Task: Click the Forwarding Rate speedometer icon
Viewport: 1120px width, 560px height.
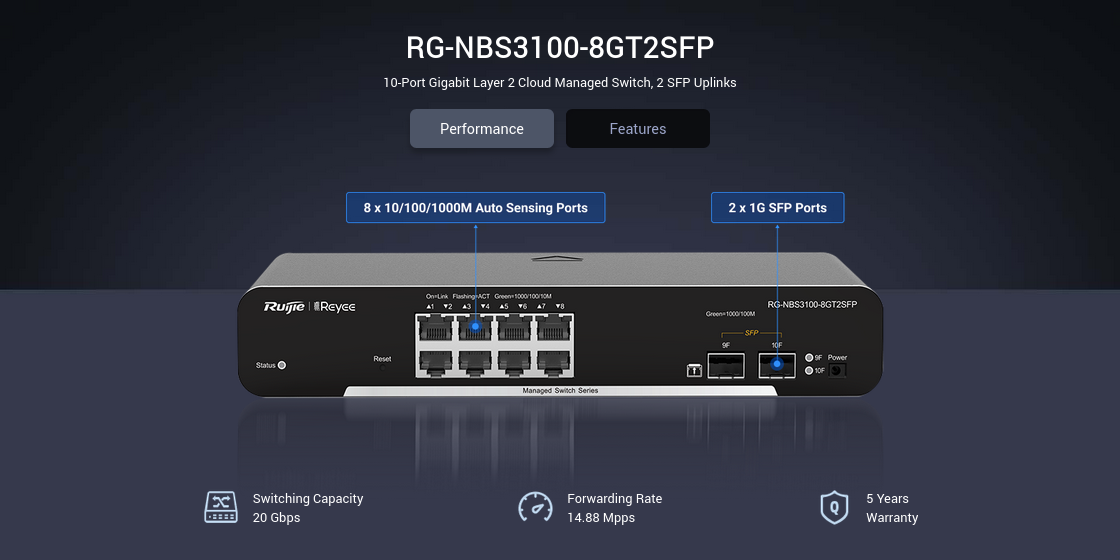Action: 536,507
